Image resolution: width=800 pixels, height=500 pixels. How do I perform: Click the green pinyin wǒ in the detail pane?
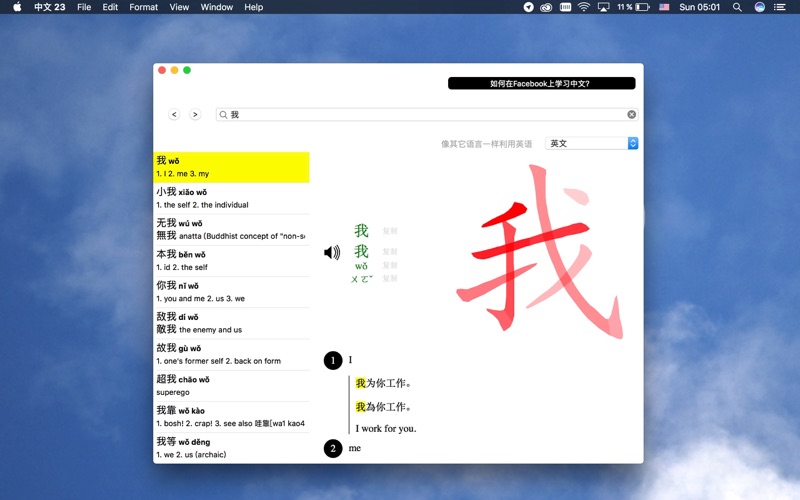[x=361, y=266]
